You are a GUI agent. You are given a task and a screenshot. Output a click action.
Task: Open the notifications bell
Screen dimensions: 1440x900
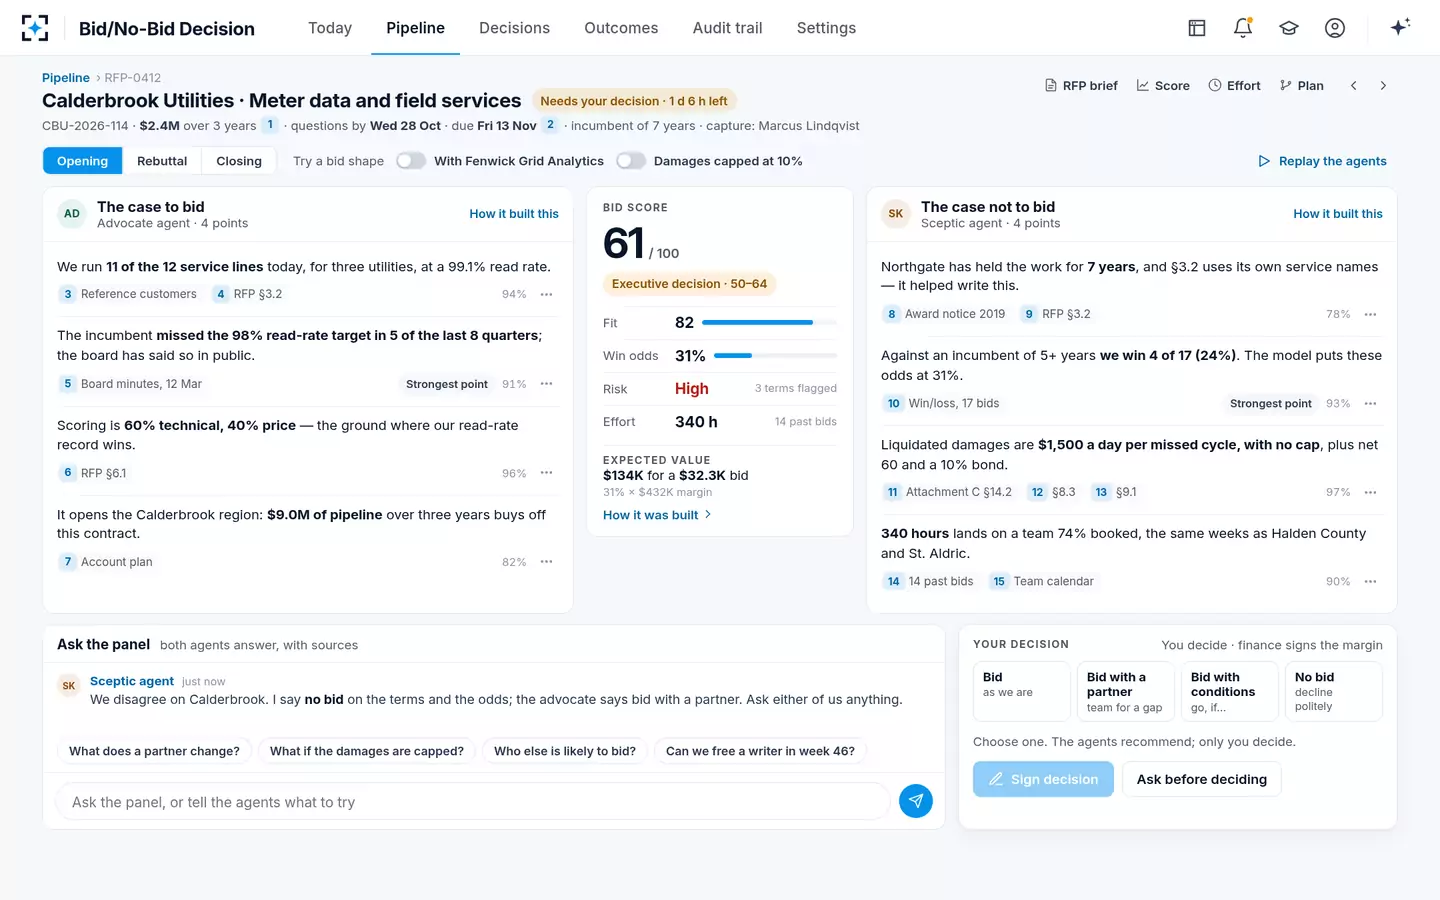tap(1243, 28)
